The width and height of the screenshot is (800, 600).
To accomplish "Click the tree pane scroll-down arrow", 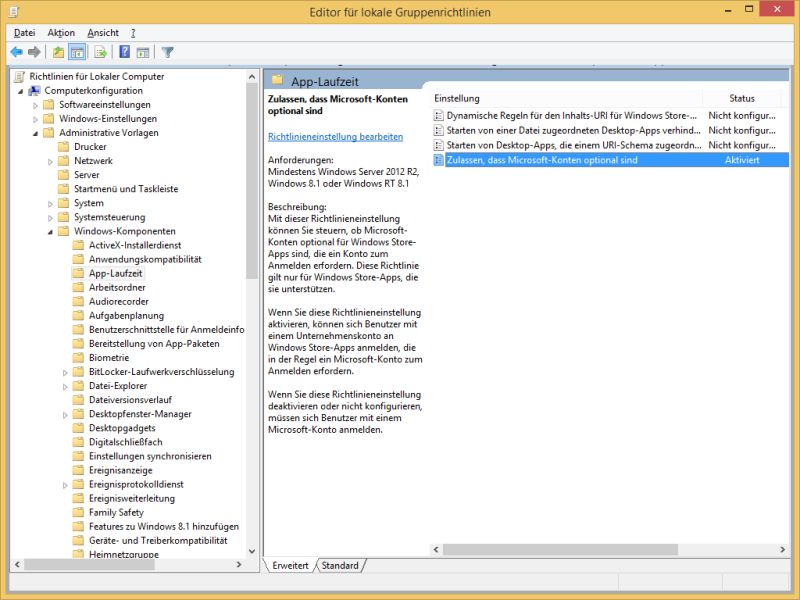I will point(252,551).
